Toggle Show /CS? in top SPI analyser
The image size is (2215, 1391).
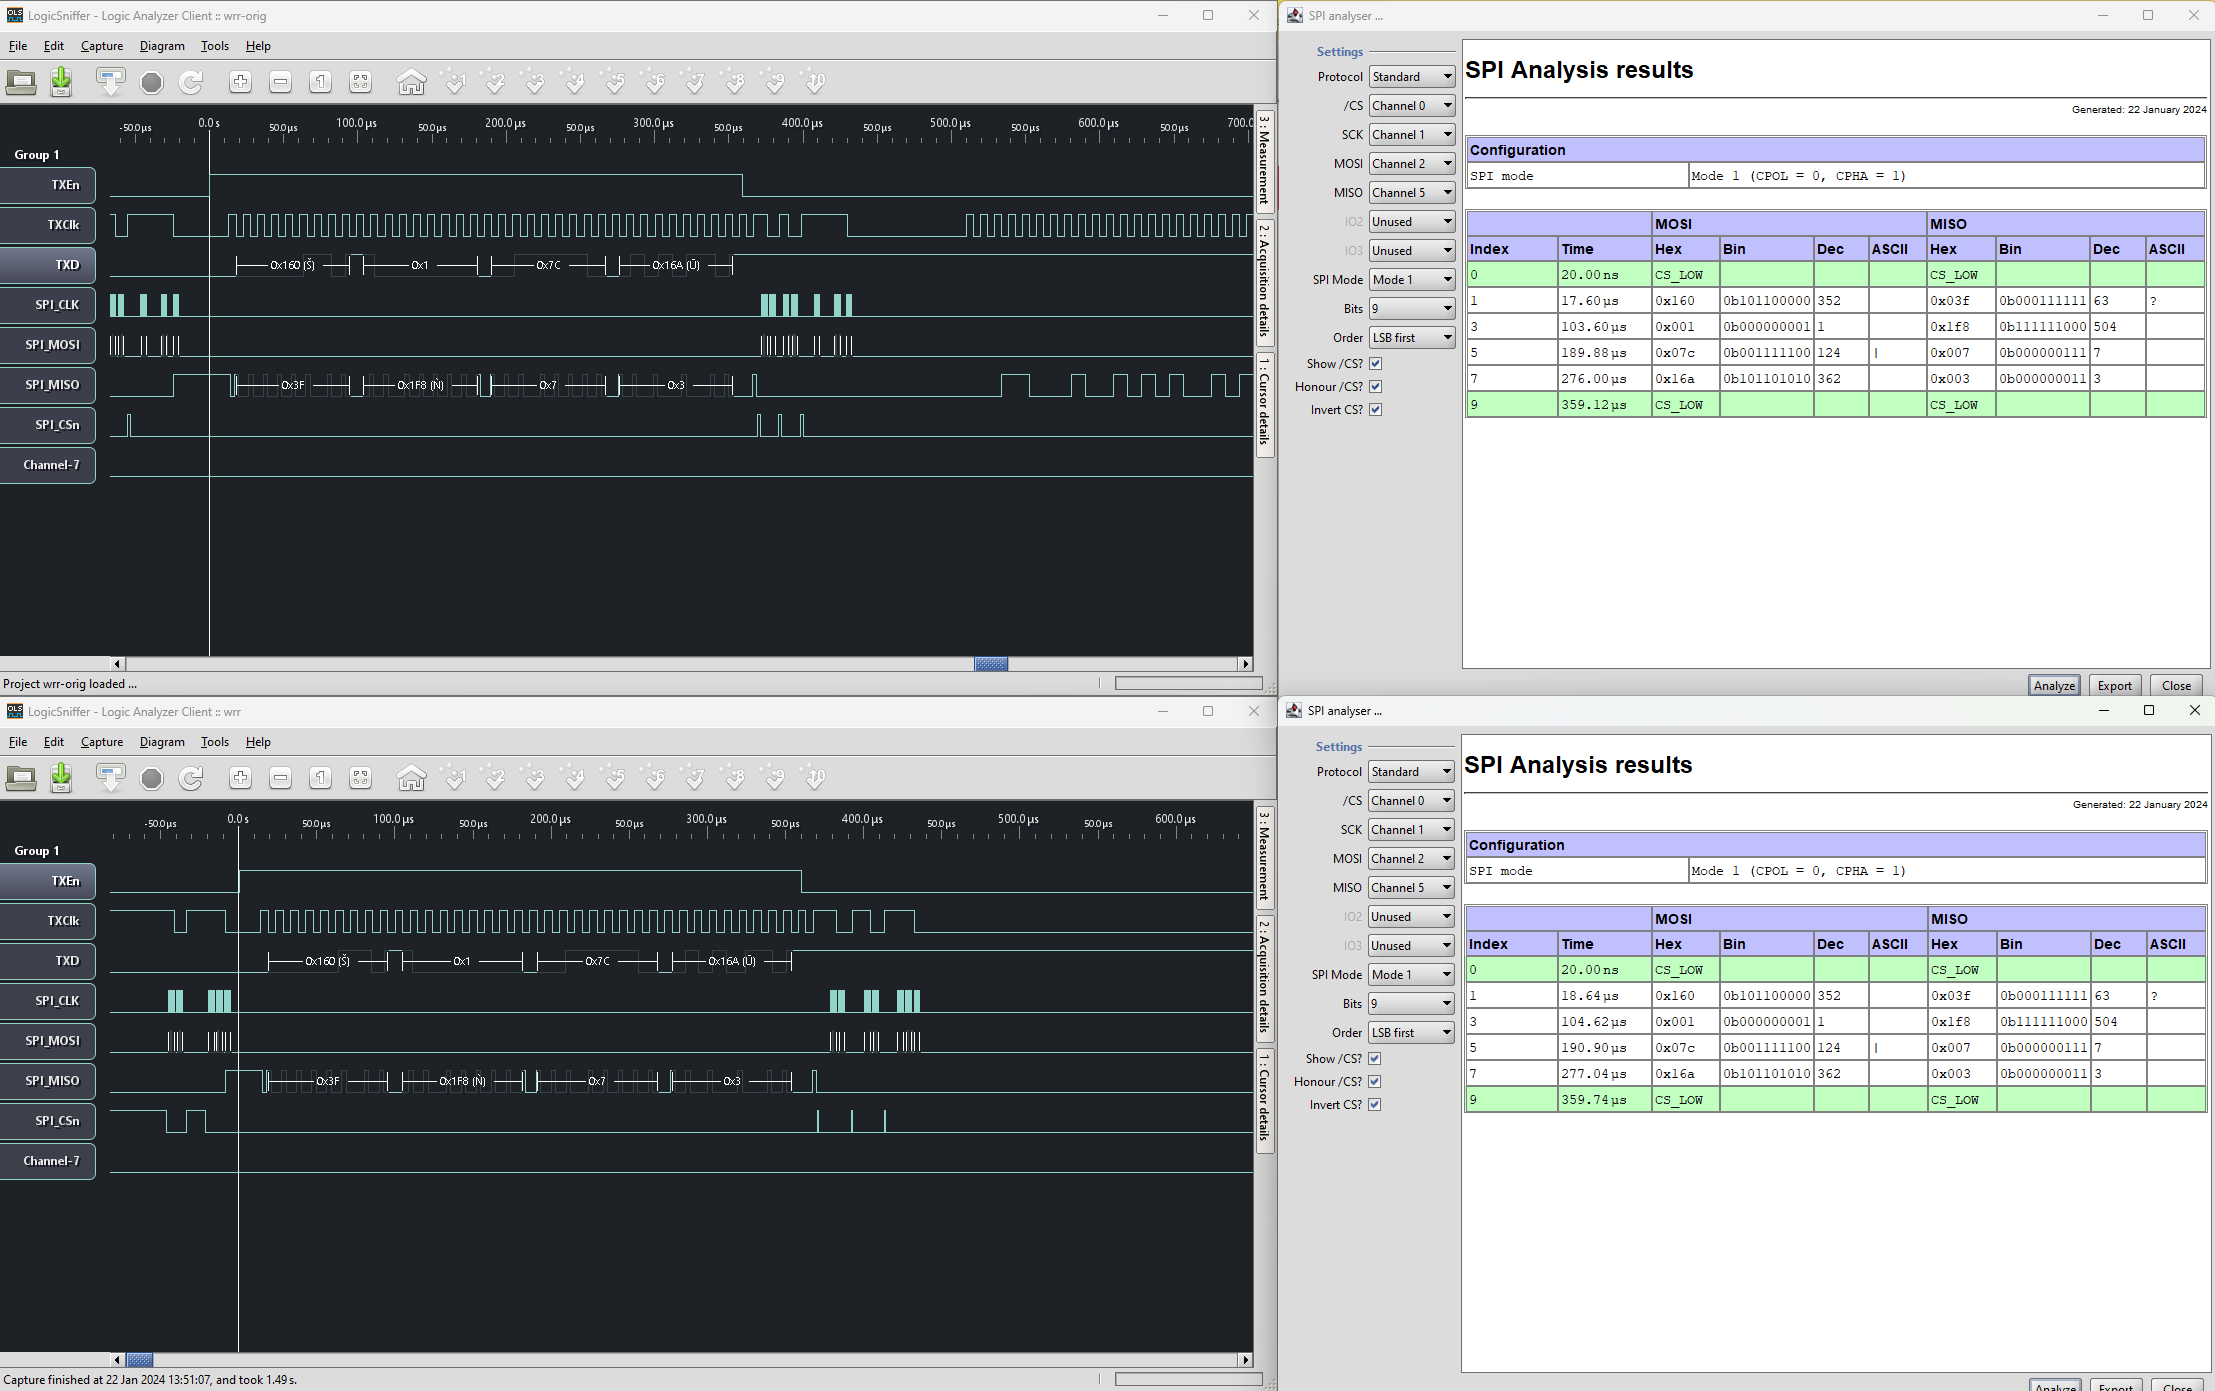point(1376,364)
